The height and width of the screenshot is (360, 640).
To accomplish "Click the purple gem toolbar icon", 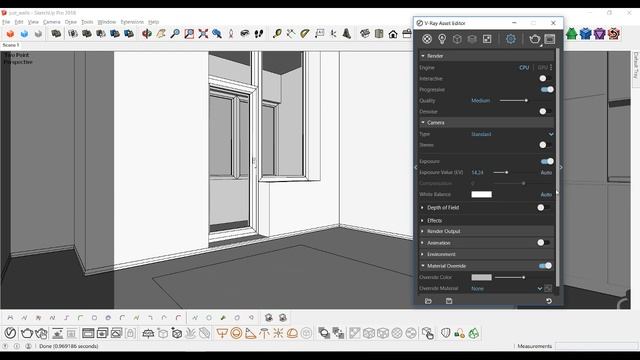I will point(599,33).
